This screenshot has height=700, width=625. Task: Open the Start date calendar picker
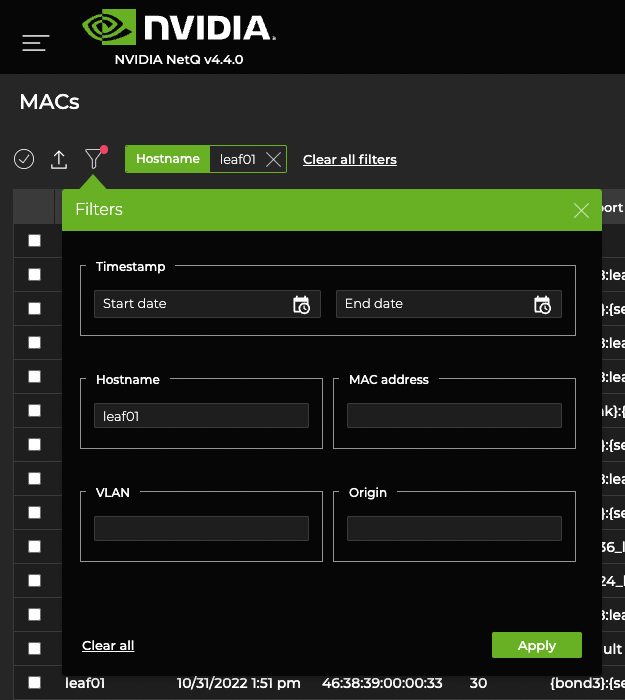coord(301,304)
